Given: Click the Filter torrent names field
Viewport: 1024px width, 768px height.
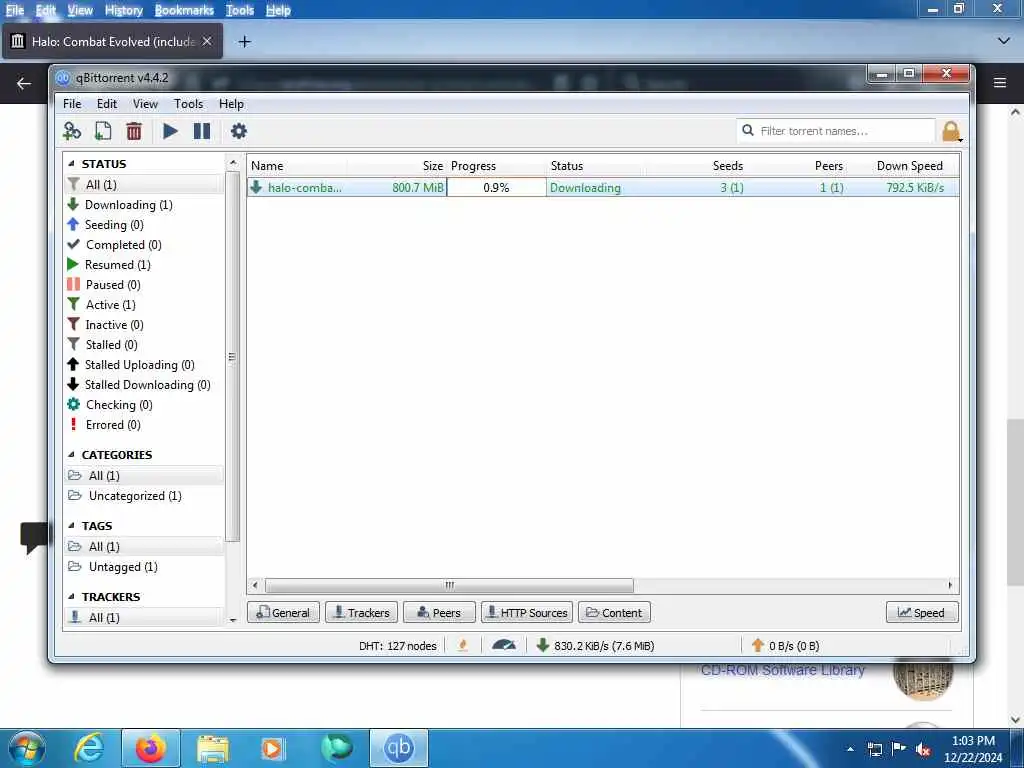Looking at the screenshot, I should [x=835, y=131].
